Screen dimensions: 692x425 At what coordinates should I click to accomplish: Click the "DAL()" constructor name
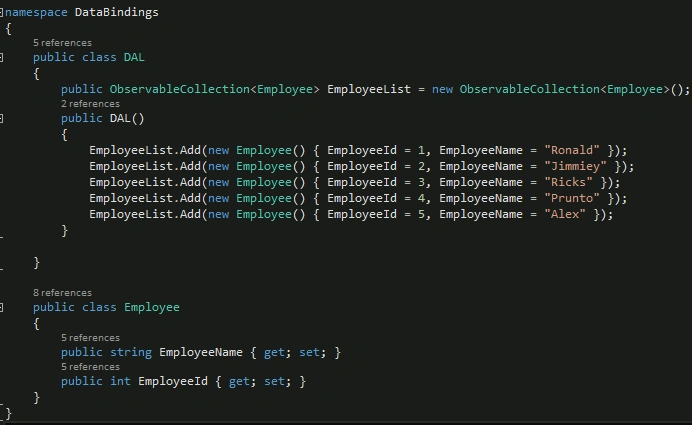[127, 118]
